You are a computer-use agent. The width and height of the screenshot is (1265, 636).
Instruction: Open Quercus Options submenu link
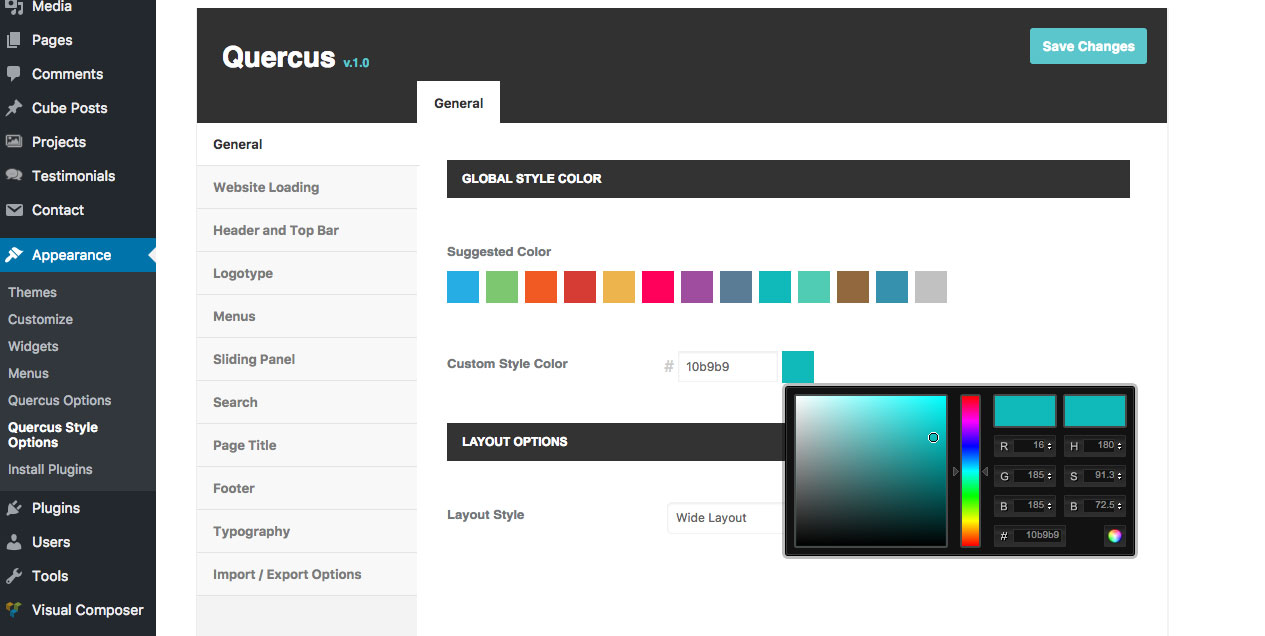click(x=60, y=400)
